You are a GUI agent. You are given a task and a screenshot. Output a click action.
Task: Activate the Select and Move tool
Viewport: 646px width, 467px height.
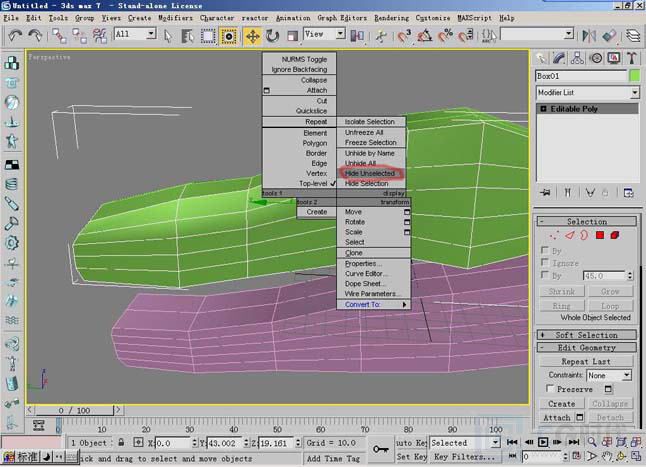pos(253,36)
